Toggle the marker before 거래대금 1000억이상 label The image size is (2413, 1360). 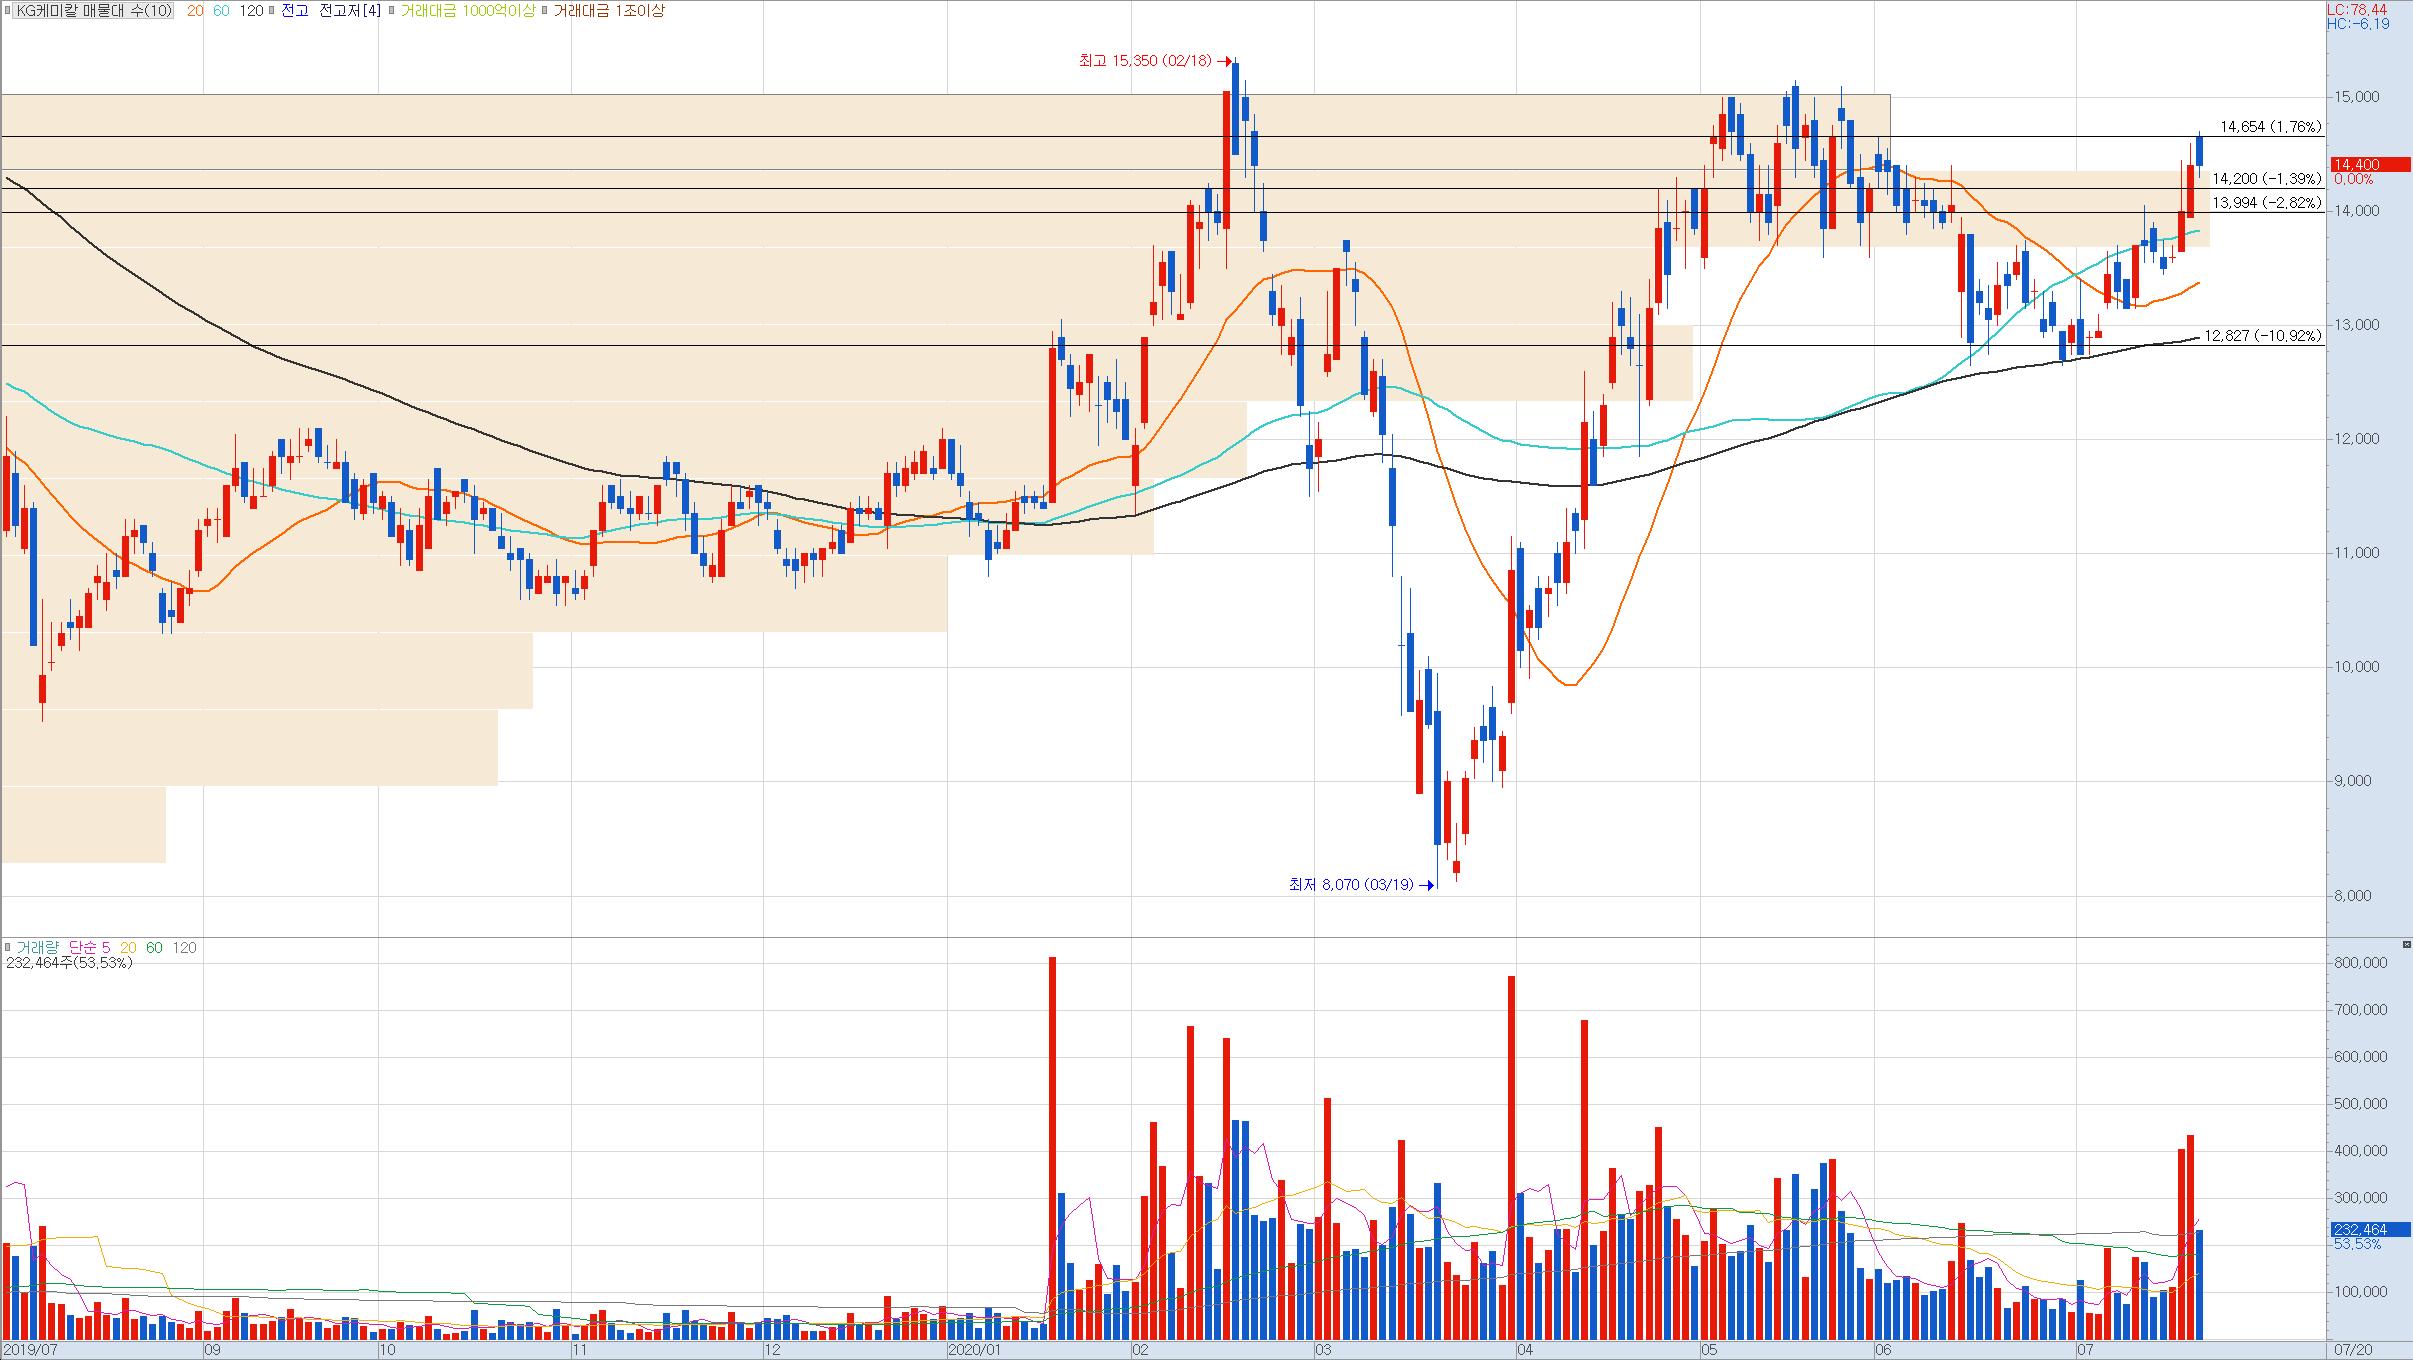(391, 11)
